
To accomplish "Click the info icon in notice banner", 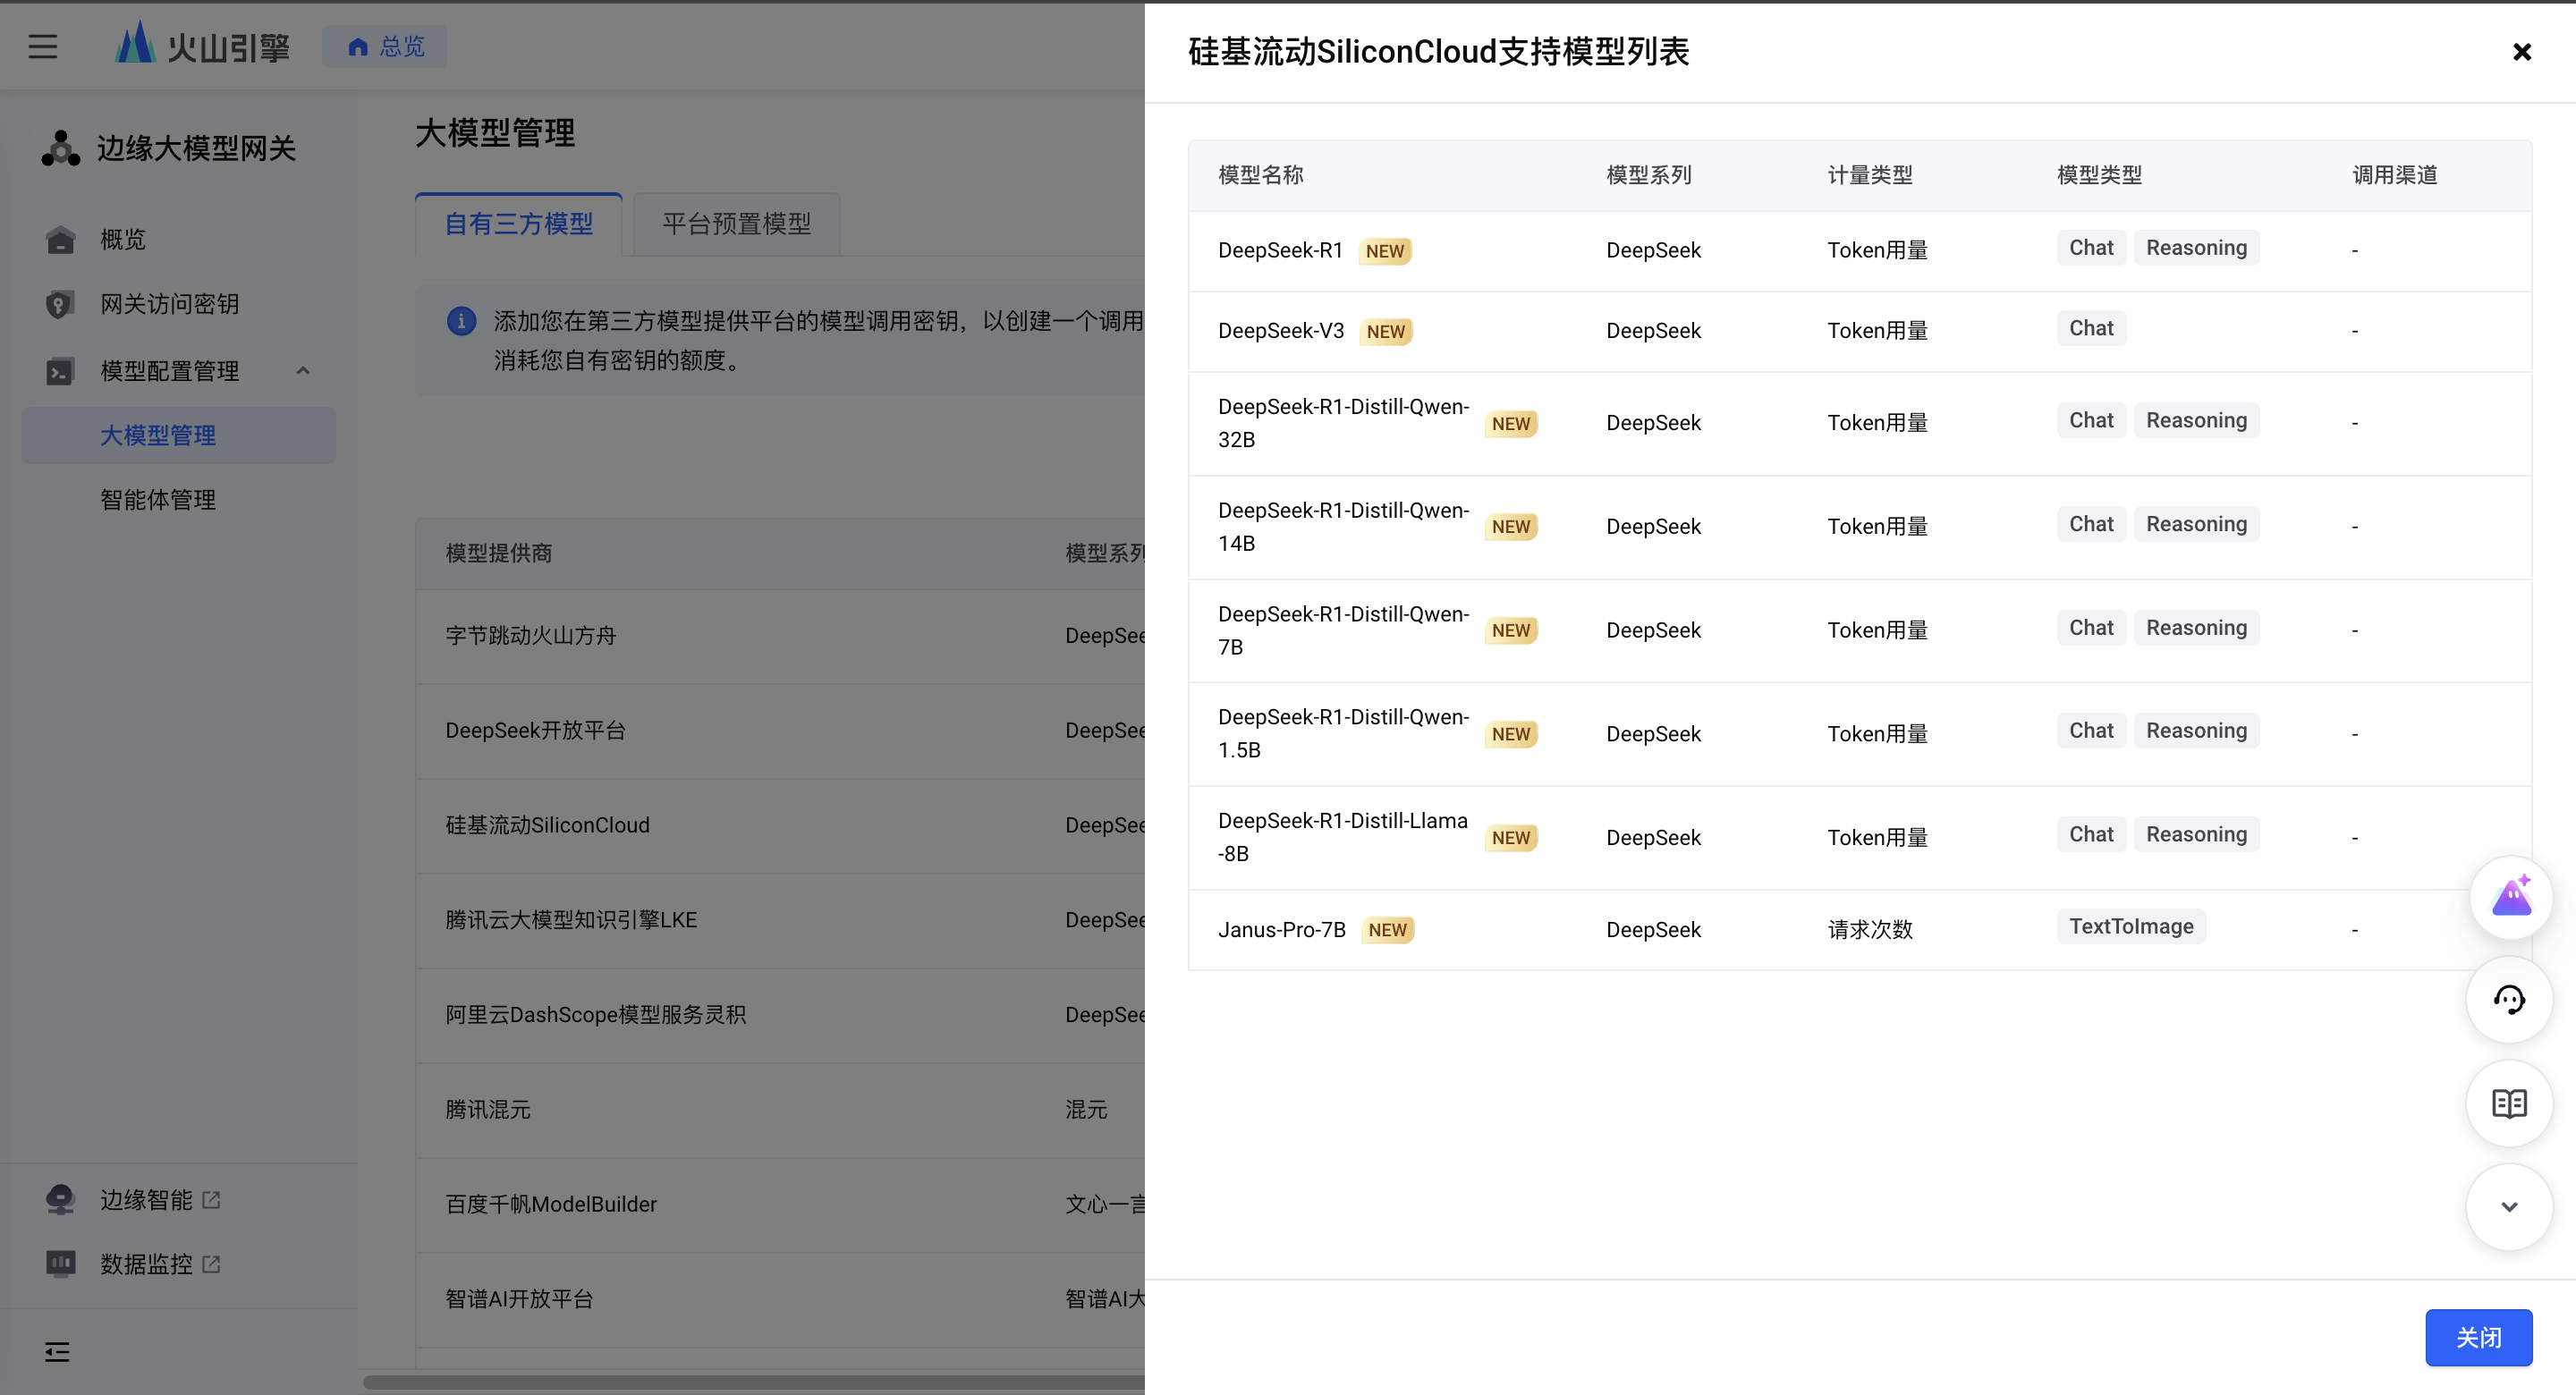I will point(461,321).
